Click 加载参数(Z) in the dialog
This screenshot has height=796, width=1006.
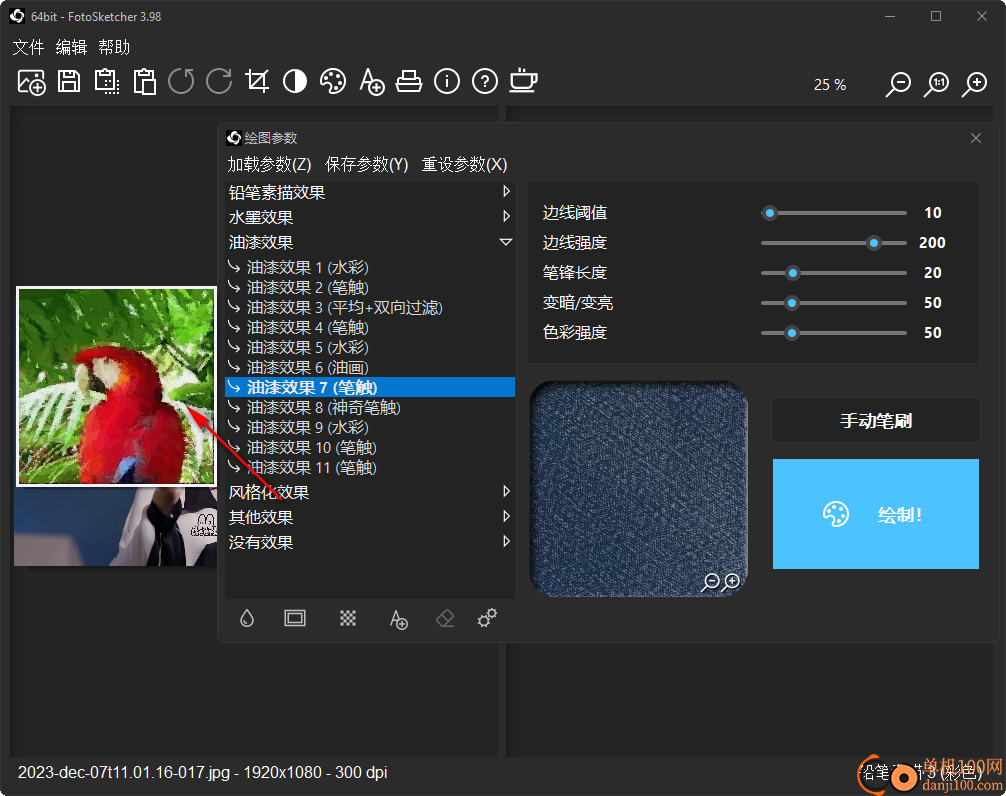pyautogui.click(x=269, y=164)
